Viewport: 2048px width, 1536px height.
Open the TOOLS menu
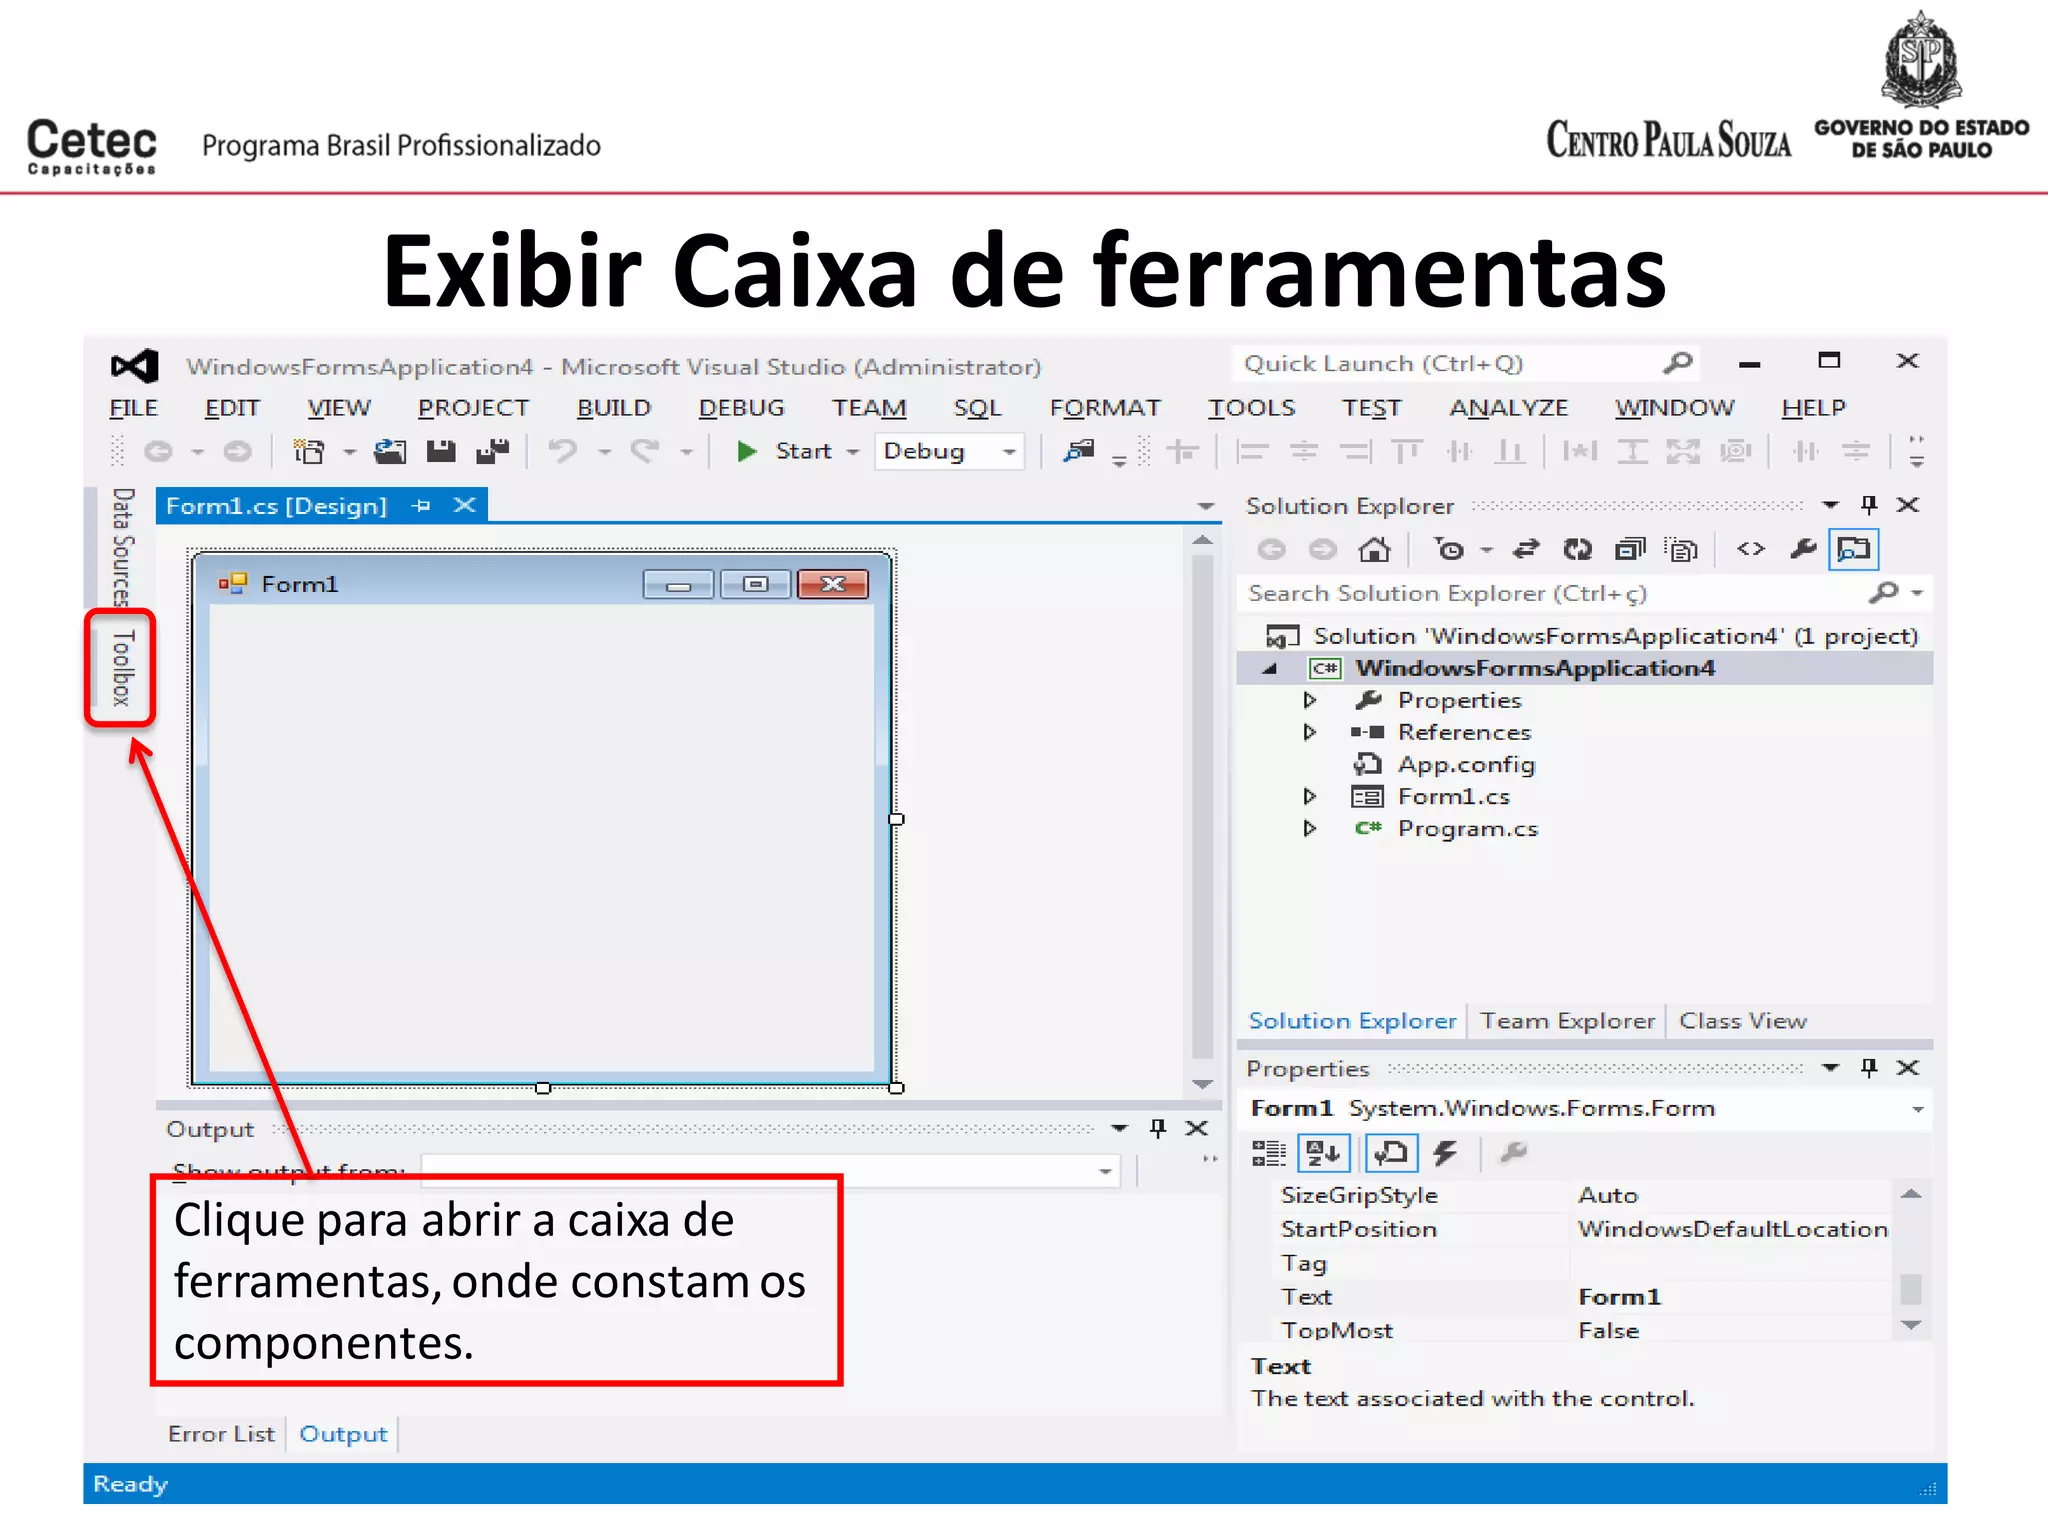1251,408
